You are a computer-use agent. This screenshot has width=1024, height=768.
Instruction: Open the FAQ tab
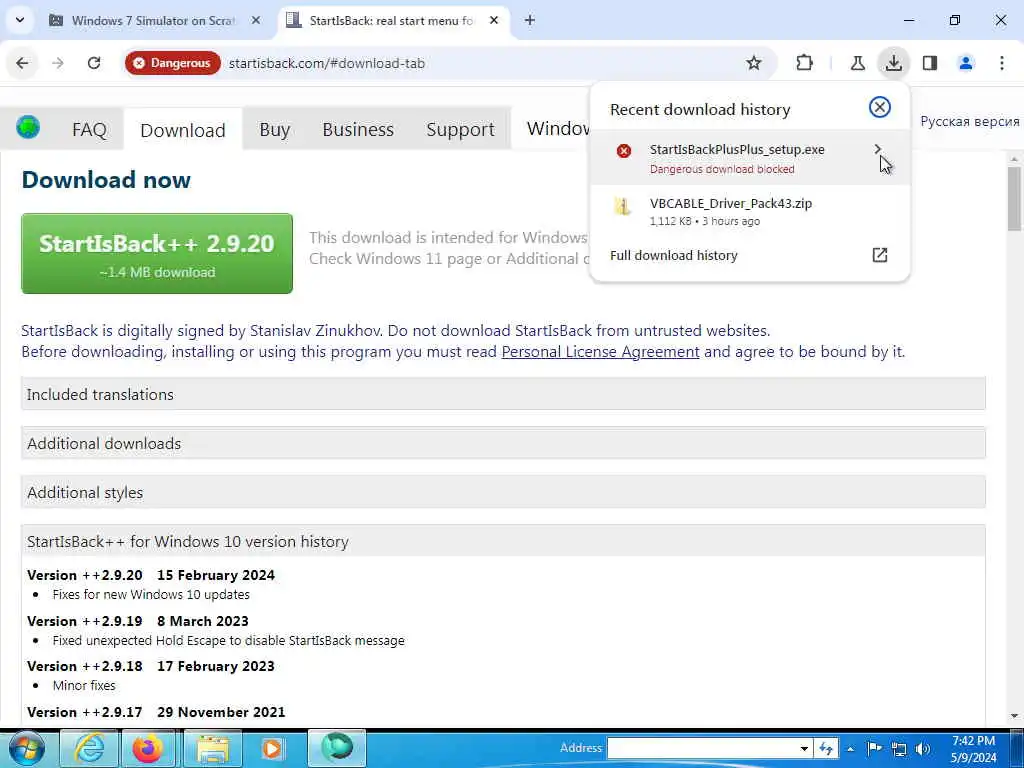(89, 129)
